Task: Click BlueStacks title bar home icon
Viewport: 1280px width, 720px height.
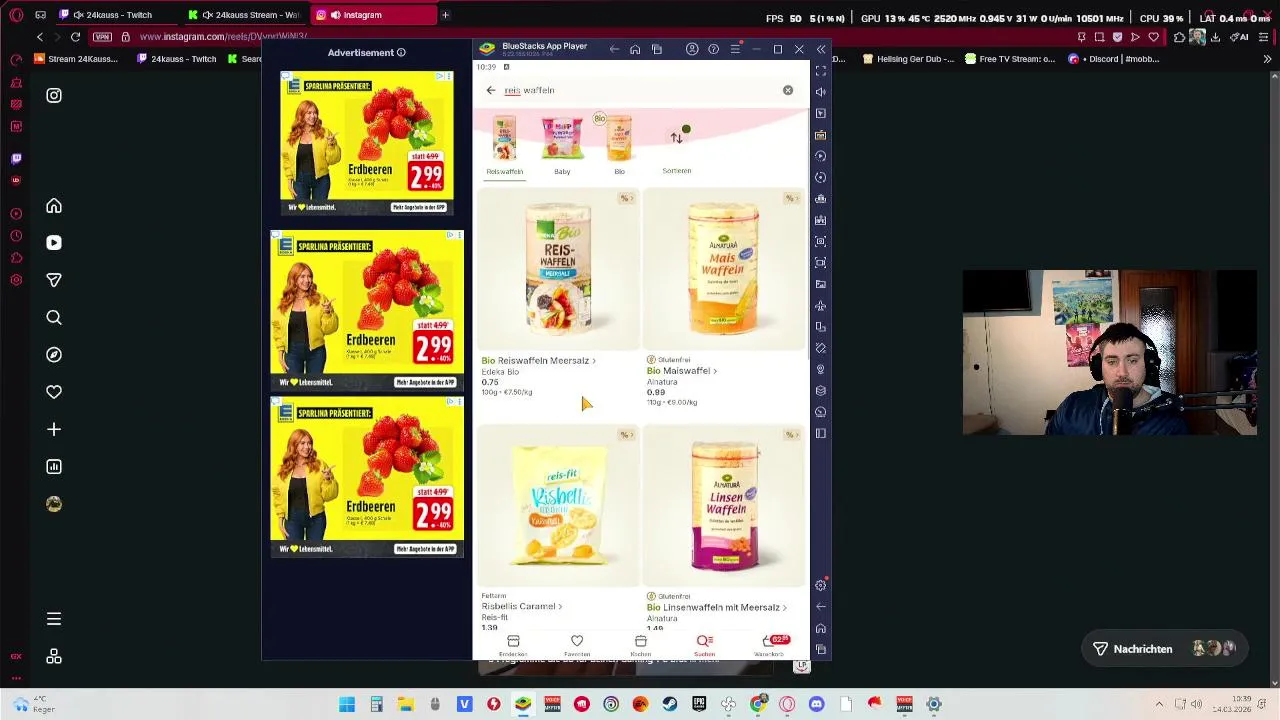Action: [x=635, y=49]
